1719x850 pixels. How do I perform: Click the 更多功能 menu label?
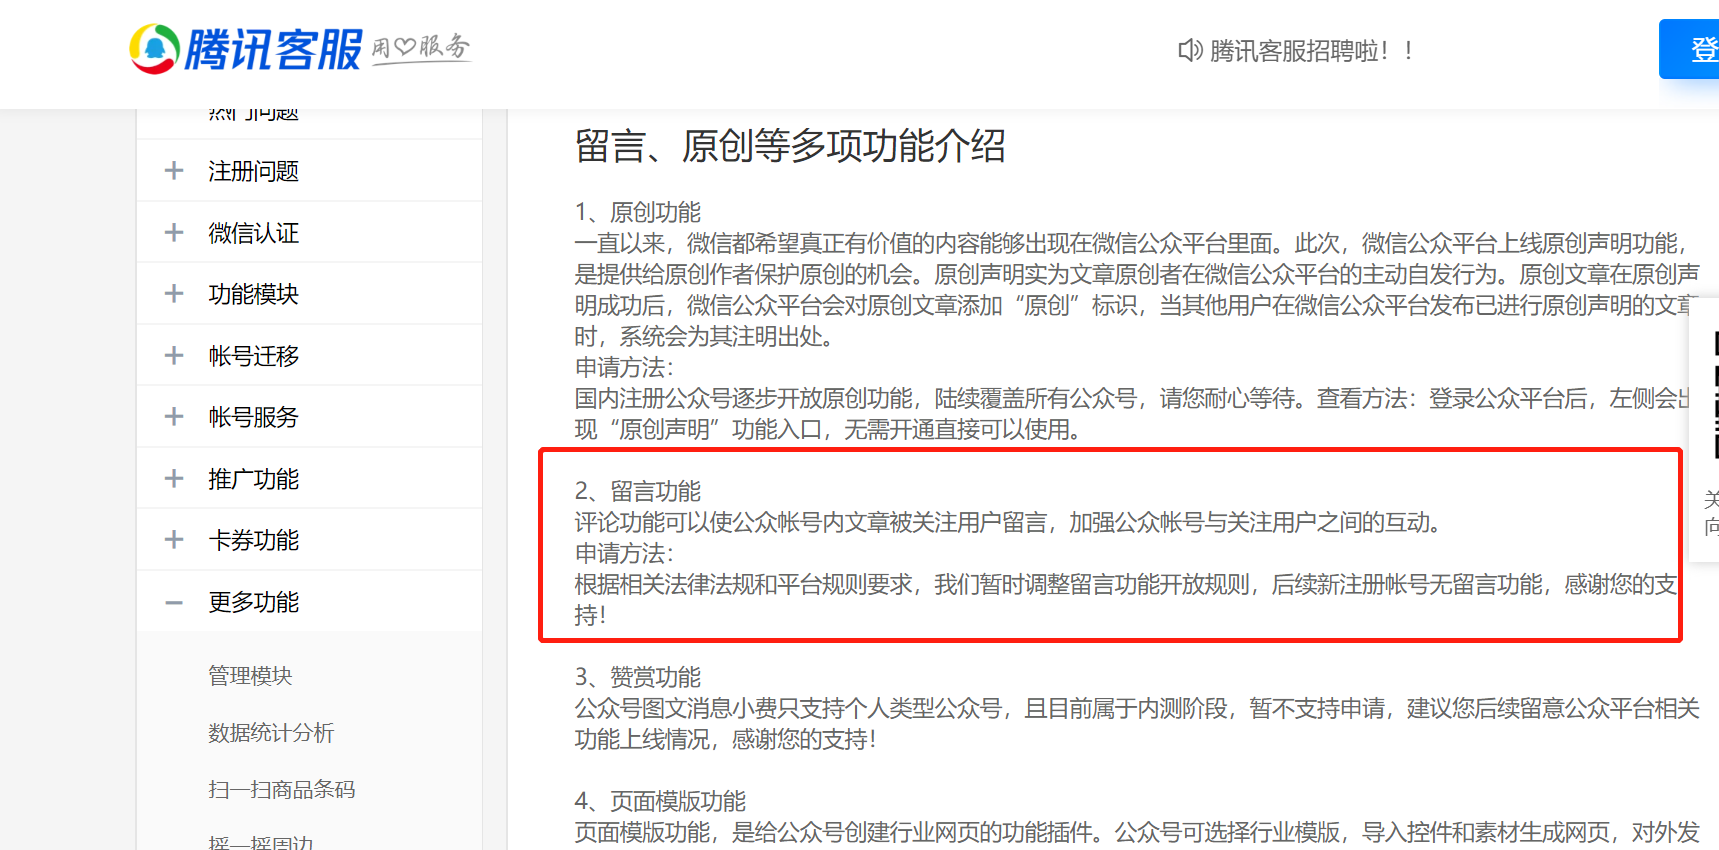coord(254,602)
